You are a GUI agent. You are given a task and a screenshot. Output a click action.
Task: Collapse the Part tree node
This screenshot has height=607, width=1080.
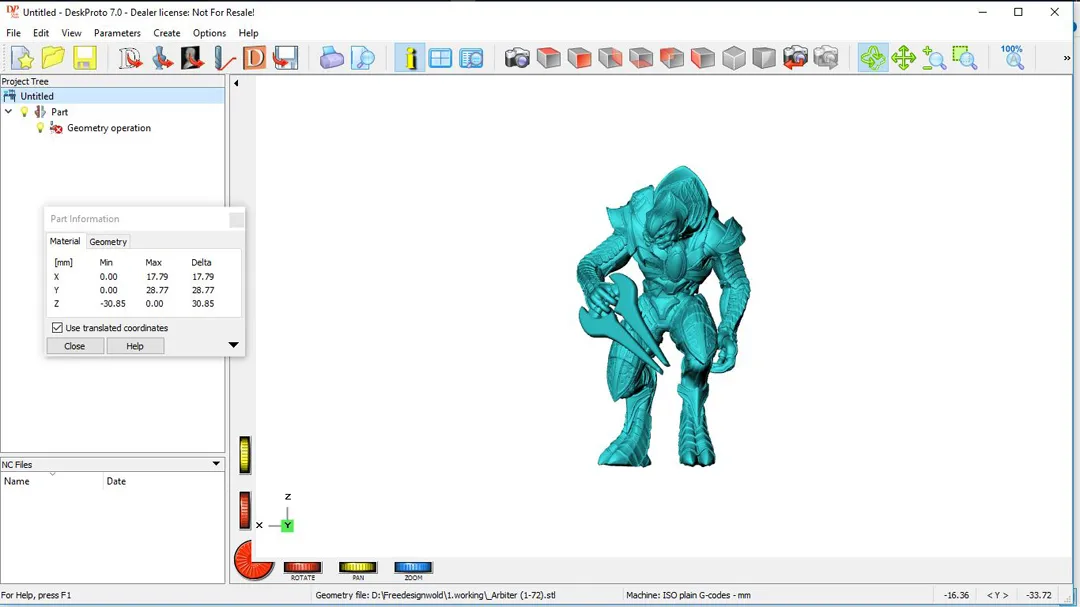point(8,112)
